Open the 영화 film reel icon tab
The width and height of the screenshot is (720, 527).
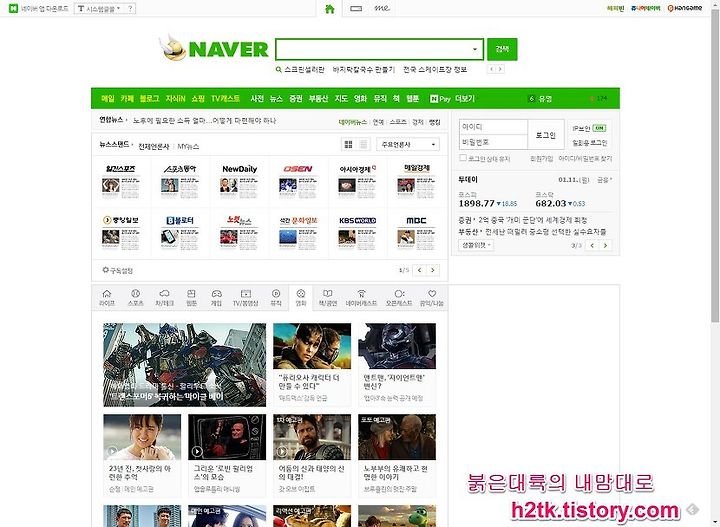point(301,297)
